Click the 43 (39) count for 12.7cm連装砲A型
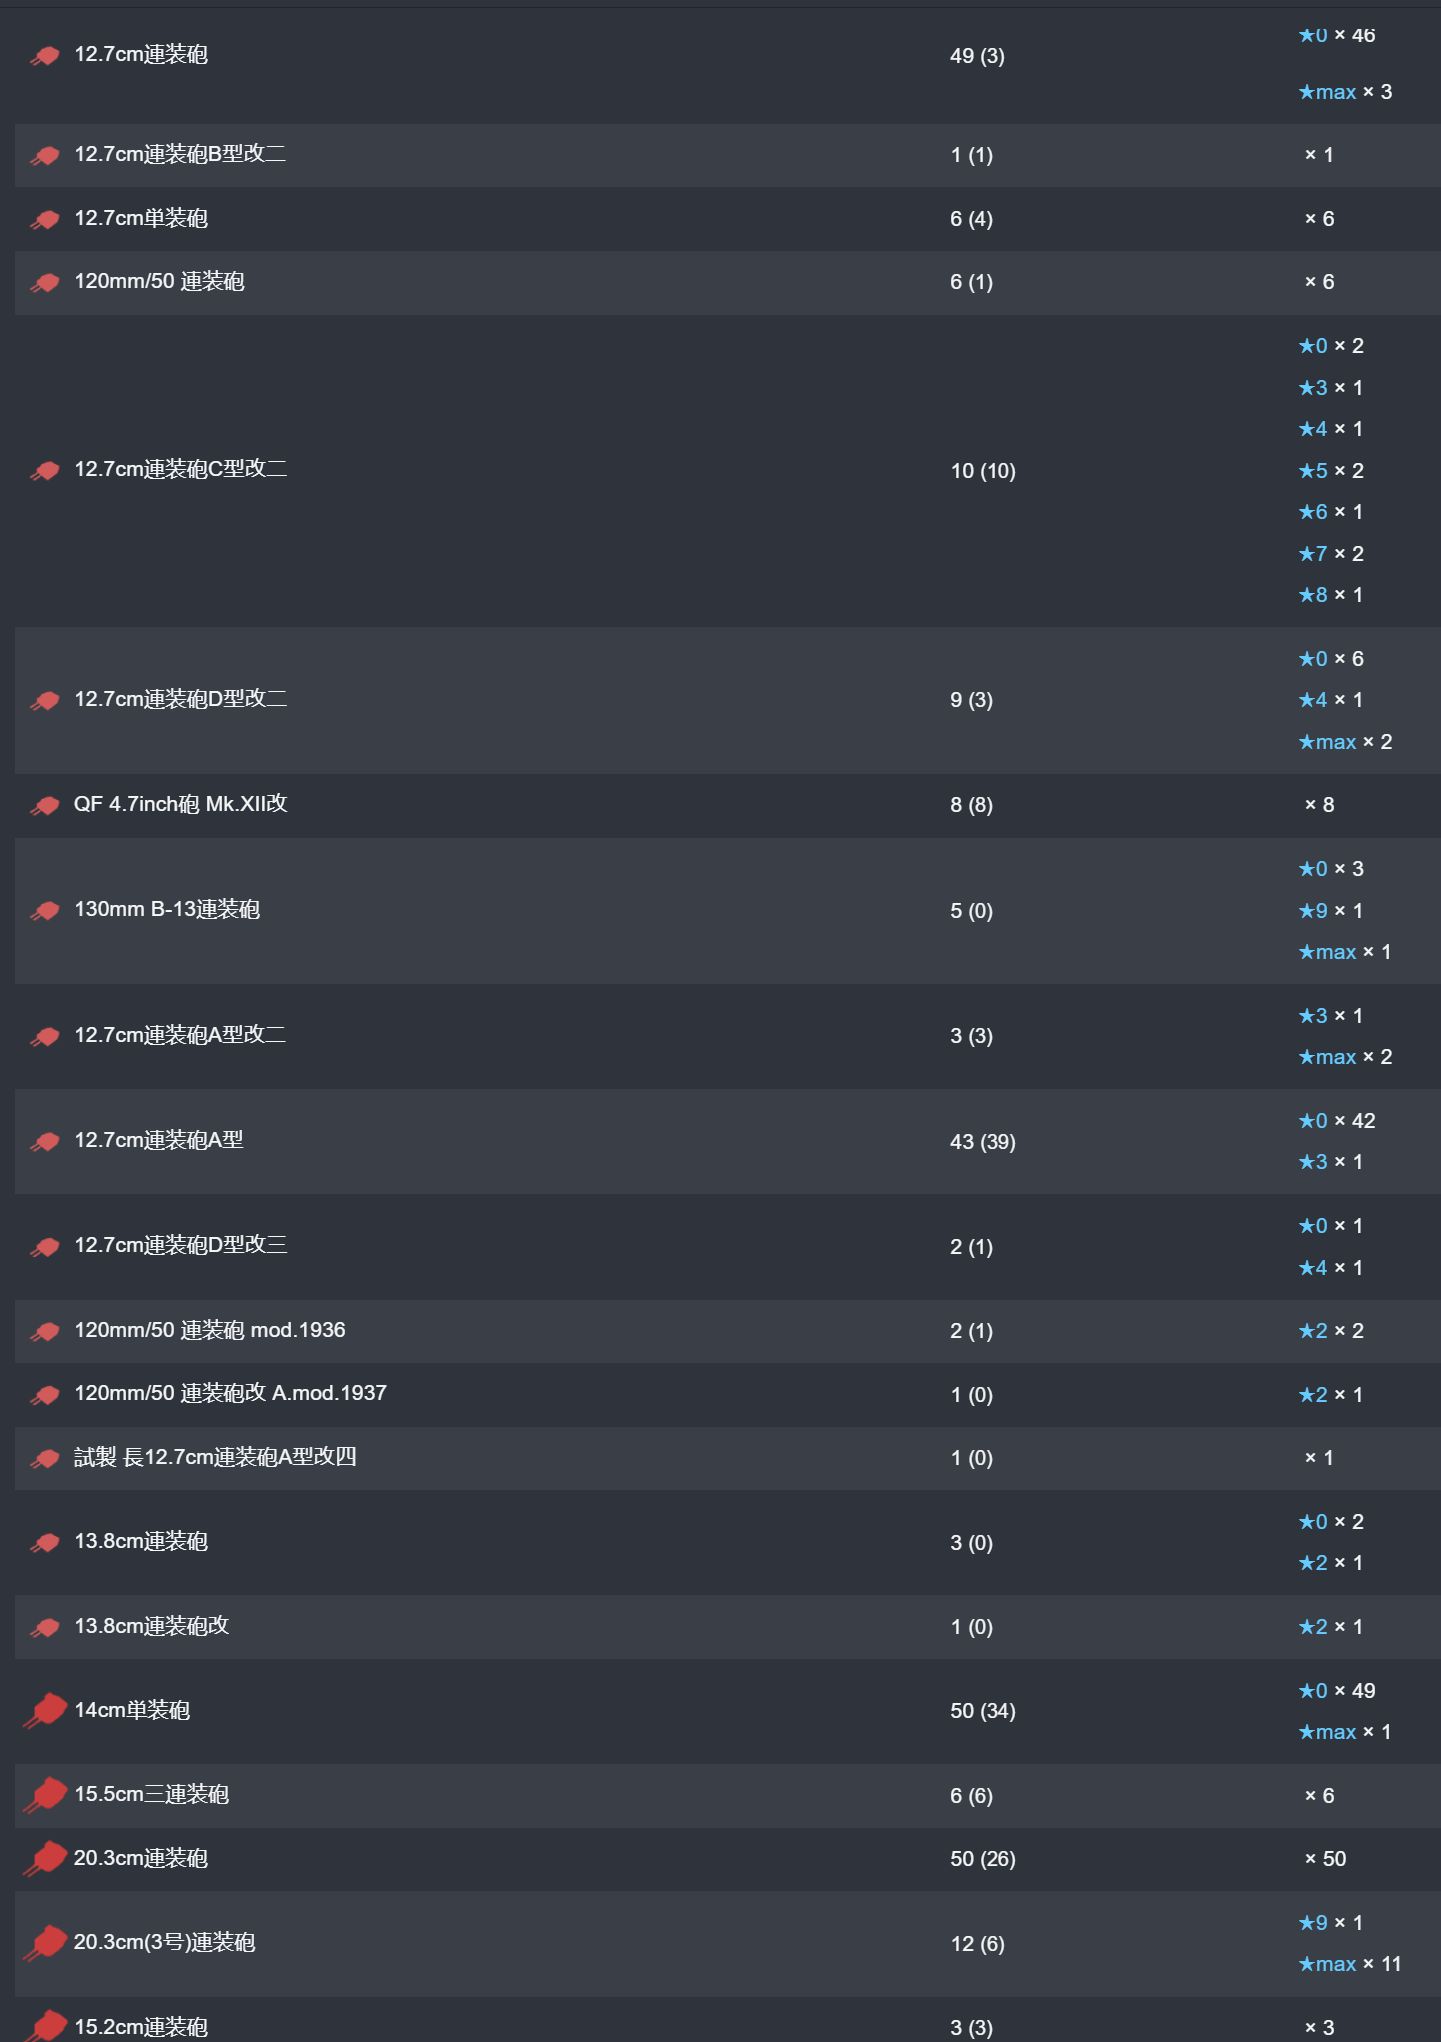Screen dimensions: 1441x2042 click(982, 1142)
